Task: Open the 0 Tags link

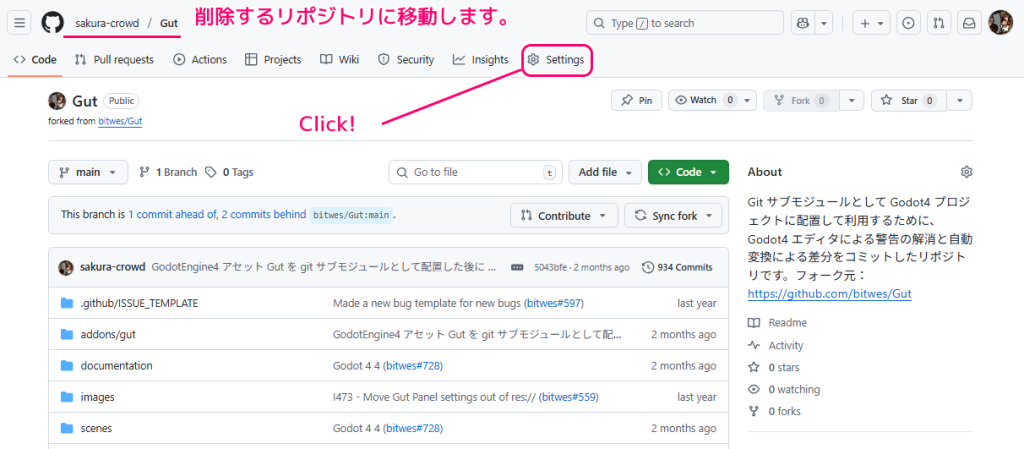Action: (229, 172)
